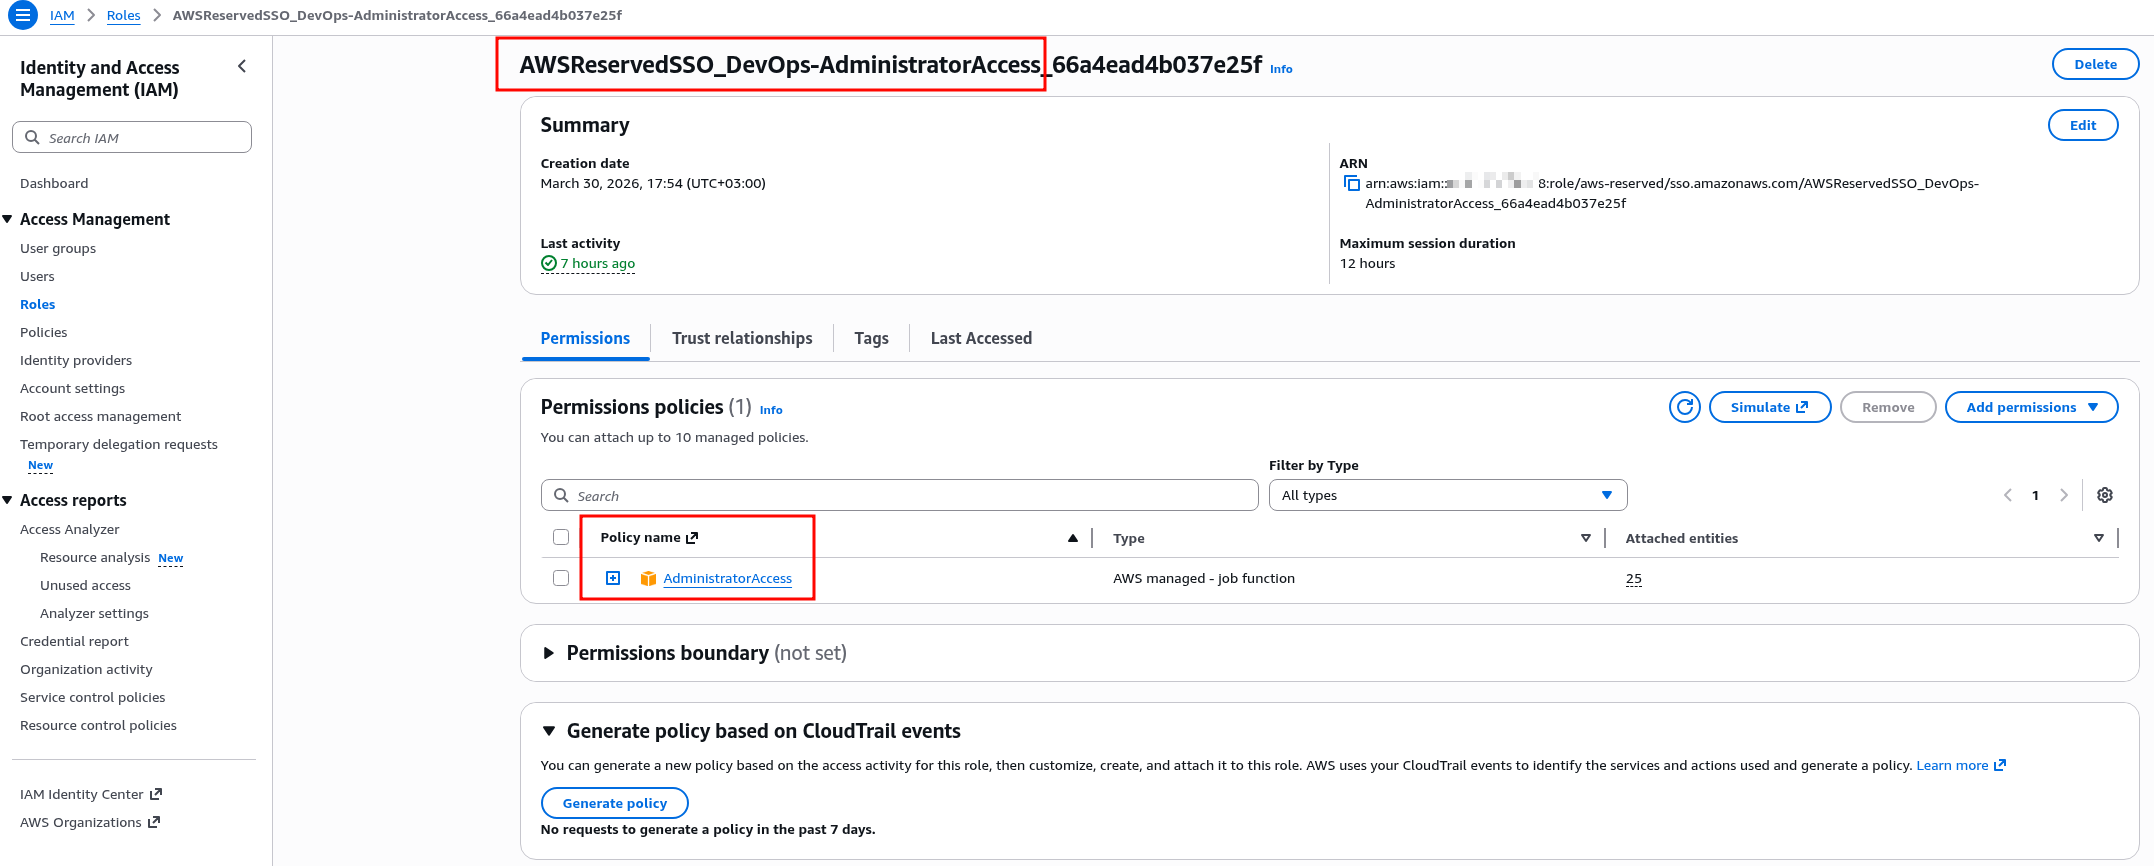The width and height of the screenshot is (2154, 866).
Task: Switch to the Trust relationships tab
Action: pos(741,339)
